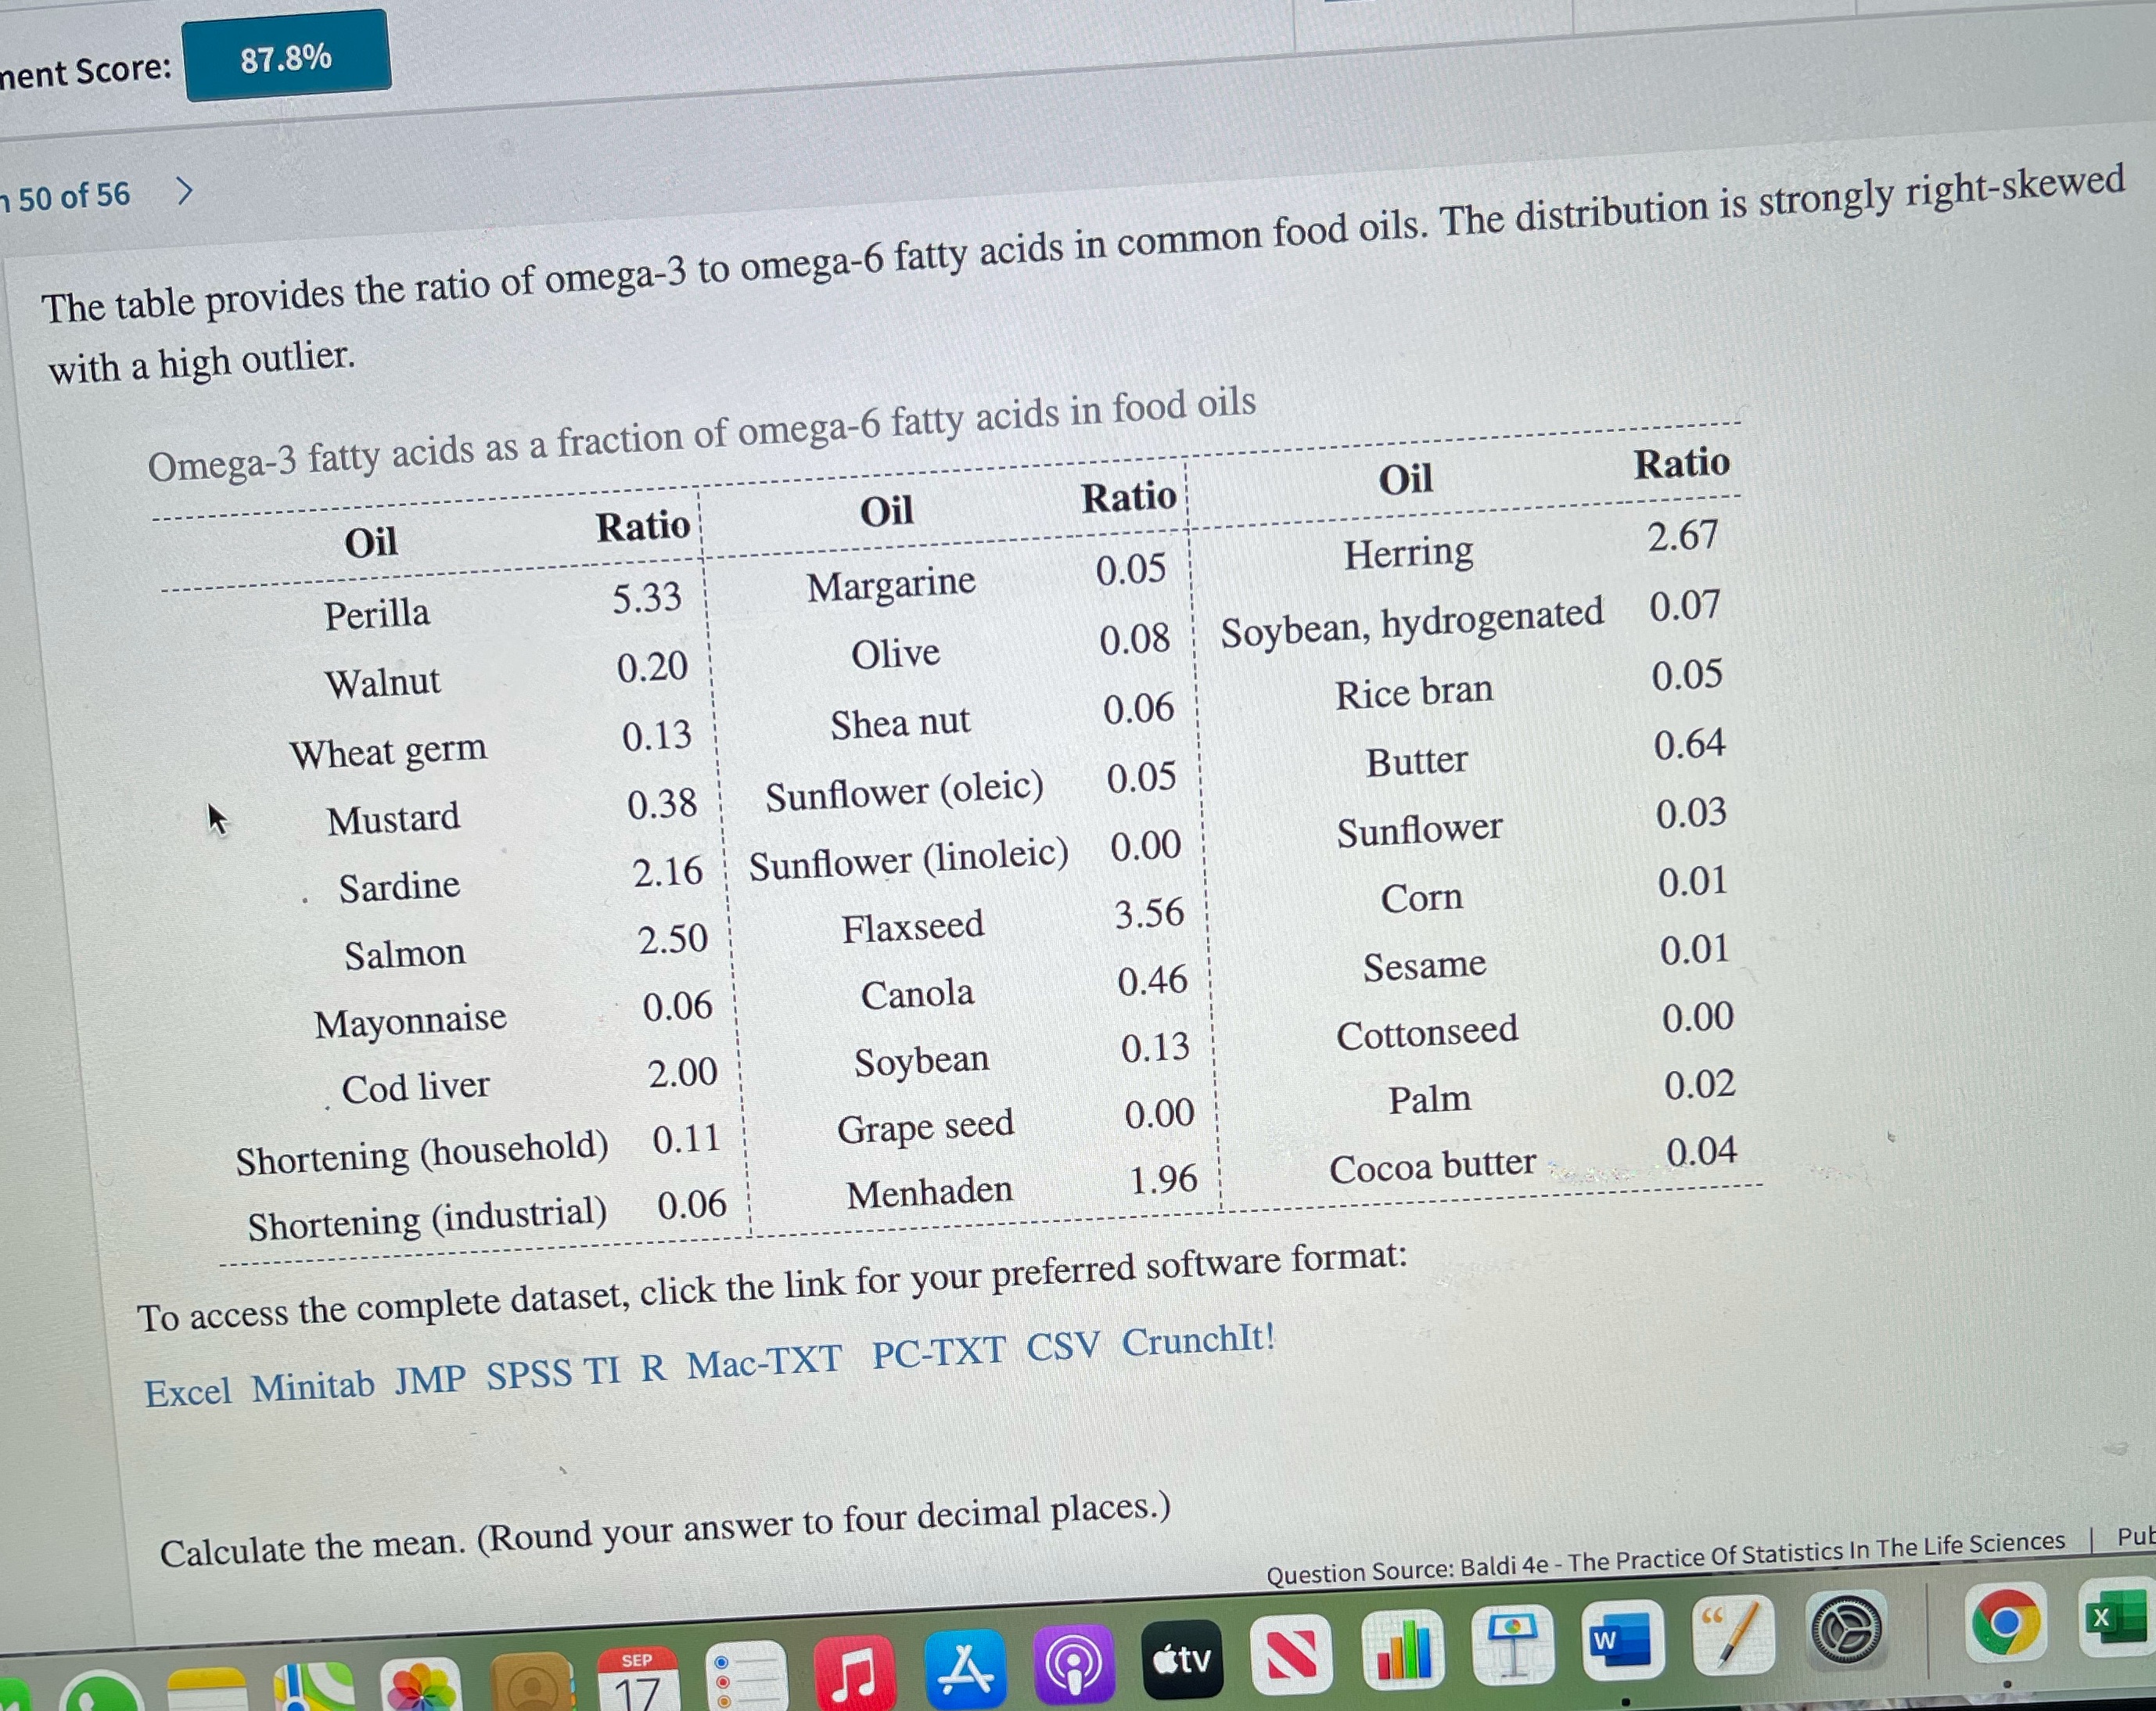
Task: Download the dataset in CSV format
Action: click(1063, 1346)
